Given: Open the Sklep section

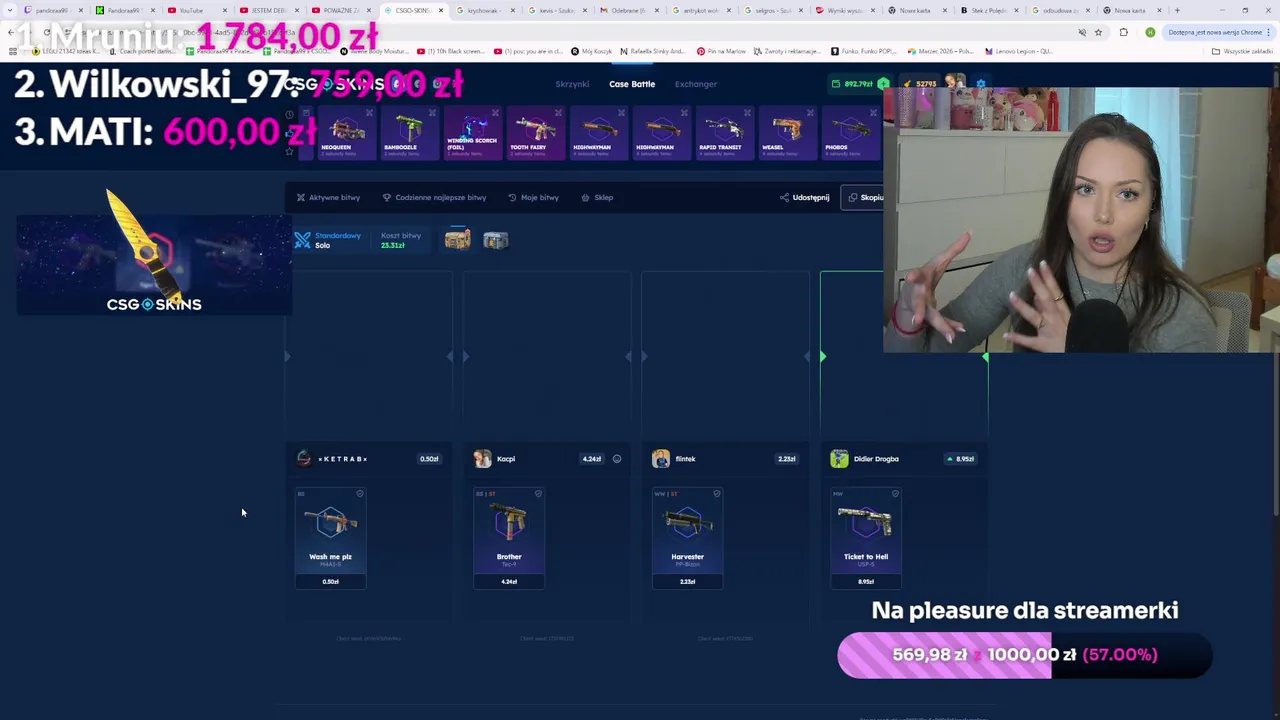Looking at the screenshot, I should tap(597, 197).
